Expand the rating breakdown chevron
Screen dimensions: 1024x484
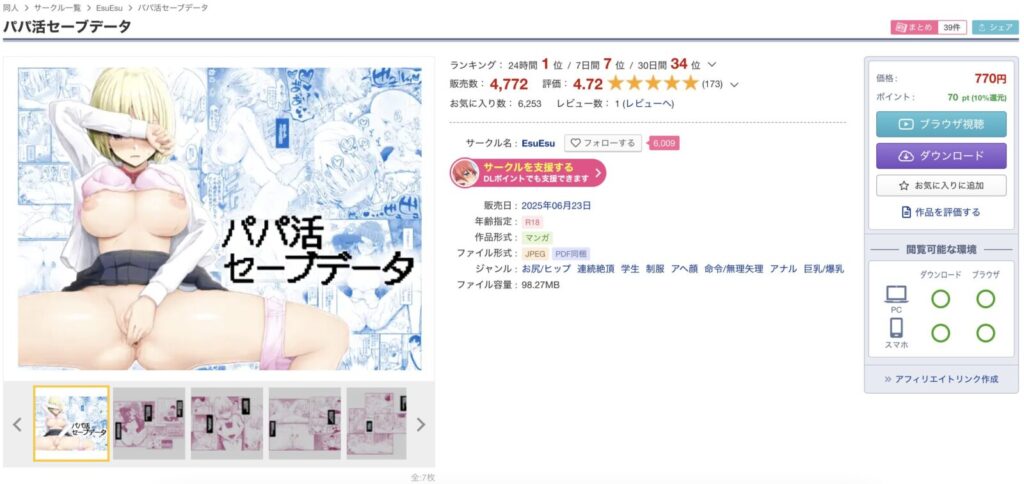pos(734,84)
